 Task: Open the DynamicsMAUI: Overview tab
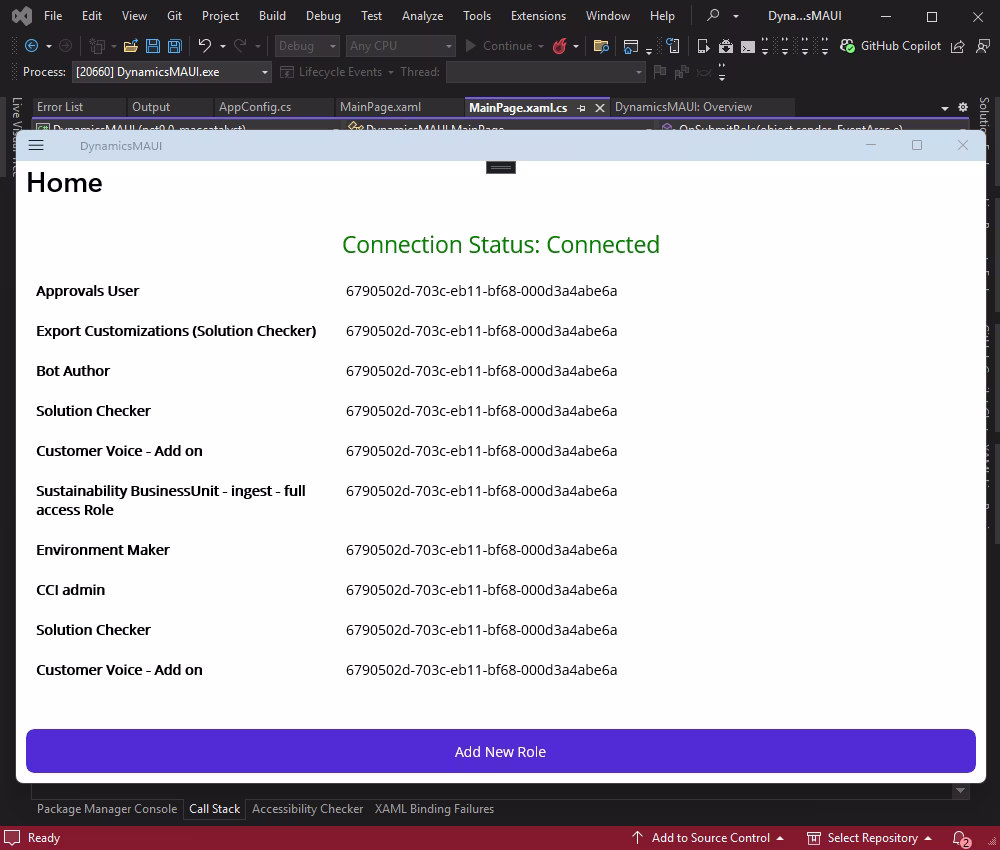(683, 107)
